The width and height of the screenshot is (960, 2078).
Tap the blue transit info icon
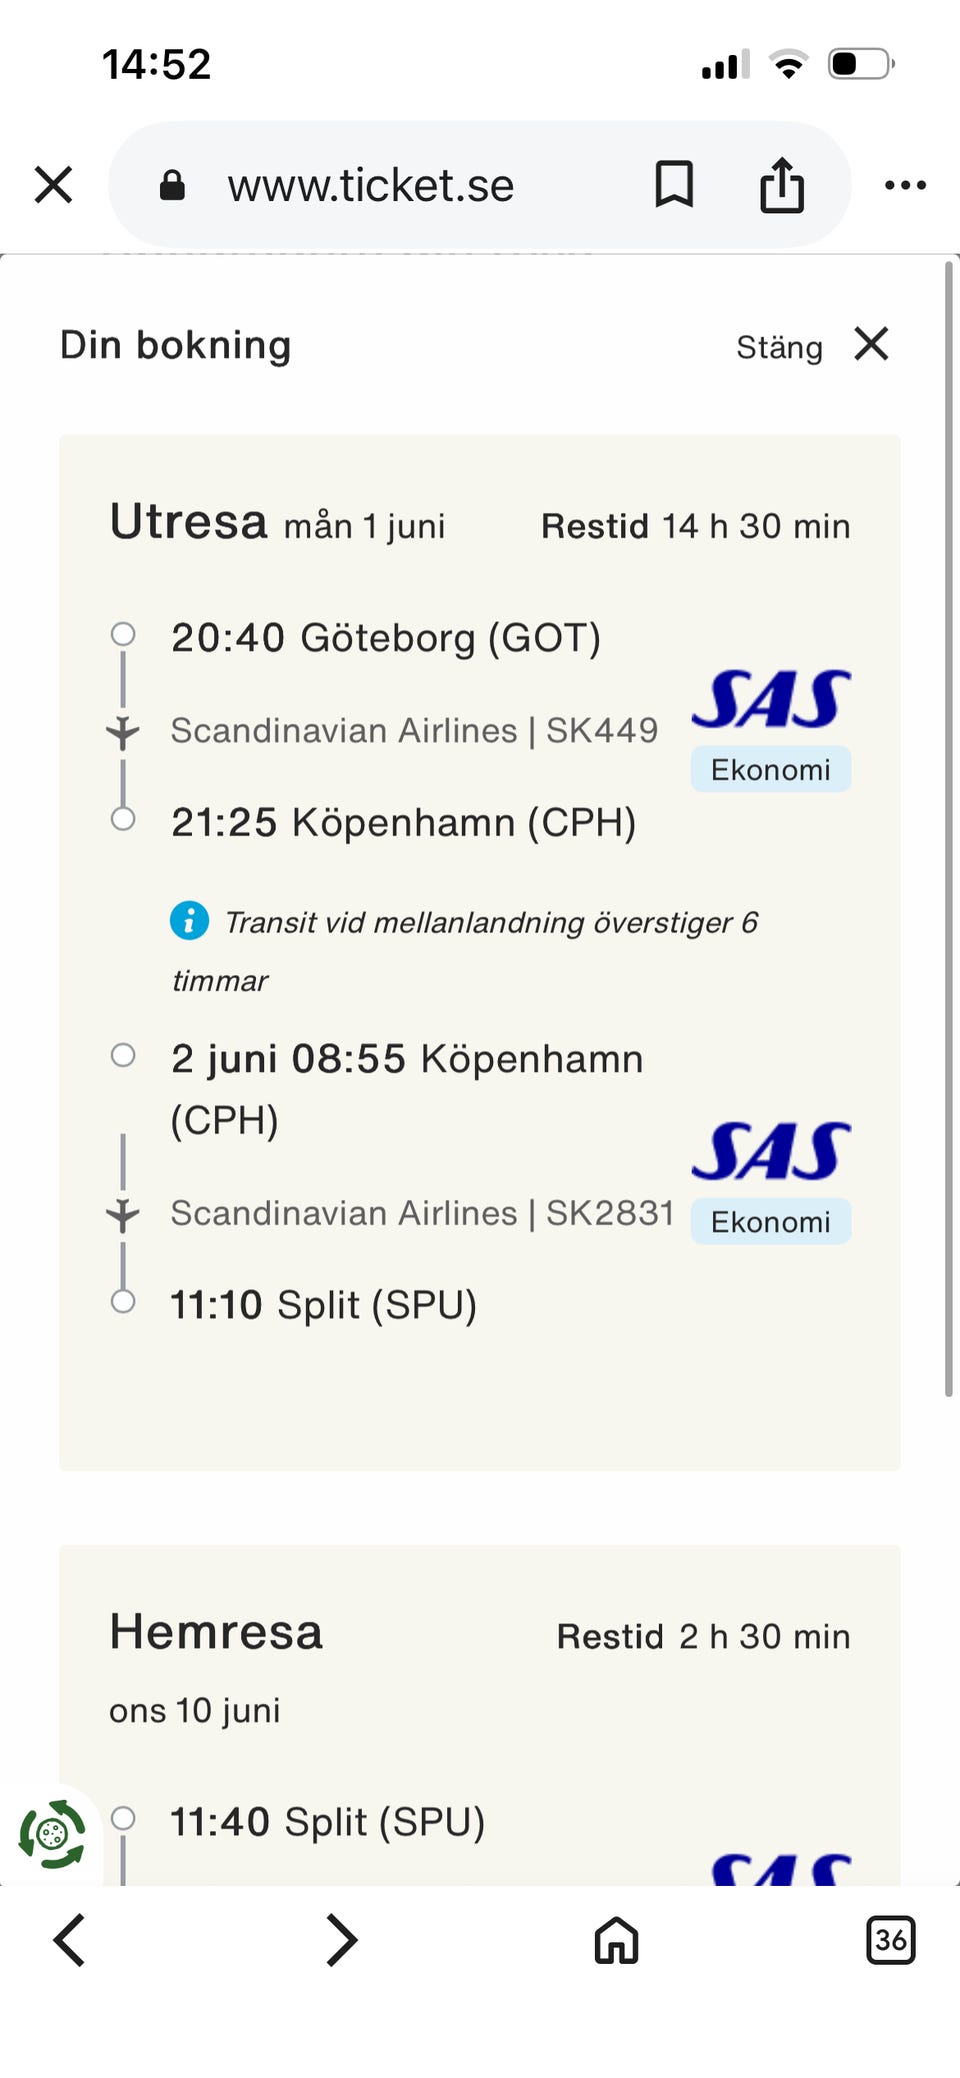(x=189, y=920)
